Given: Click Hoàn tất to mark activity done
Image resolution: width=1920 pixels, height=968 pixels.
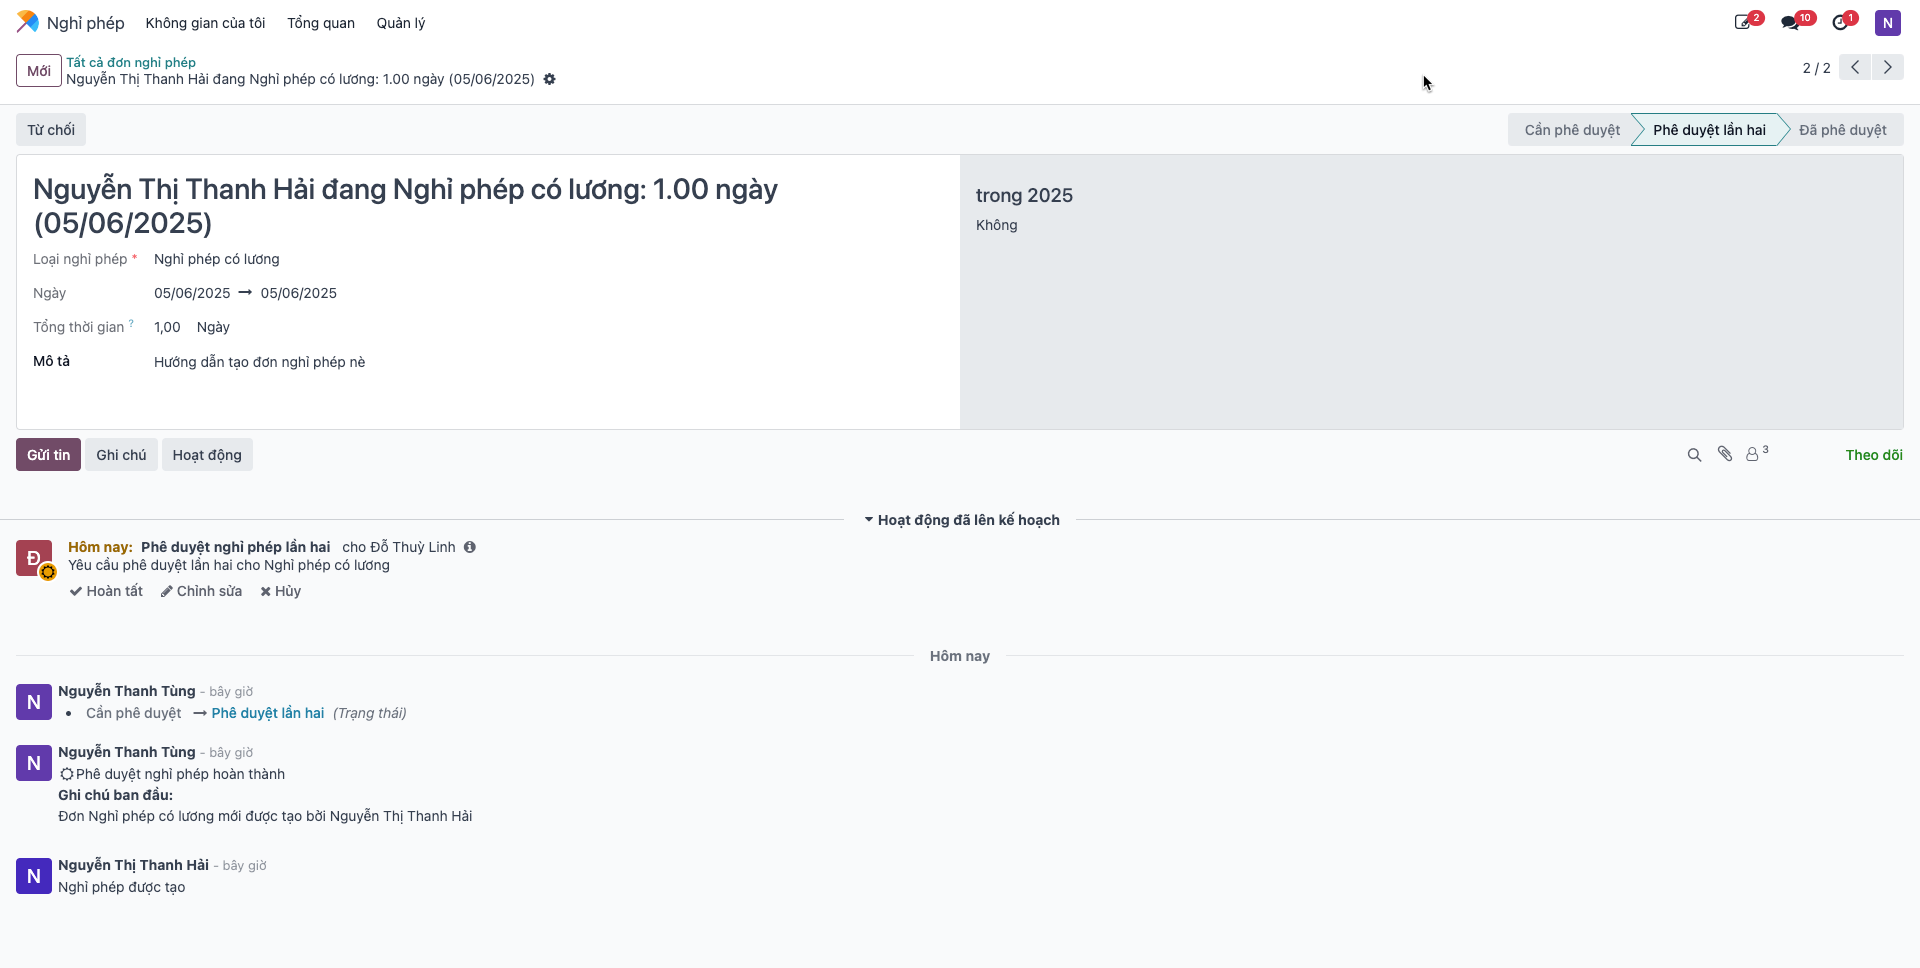Looking at the screenshot, I should pyautogui.click(x=106, y=591).
